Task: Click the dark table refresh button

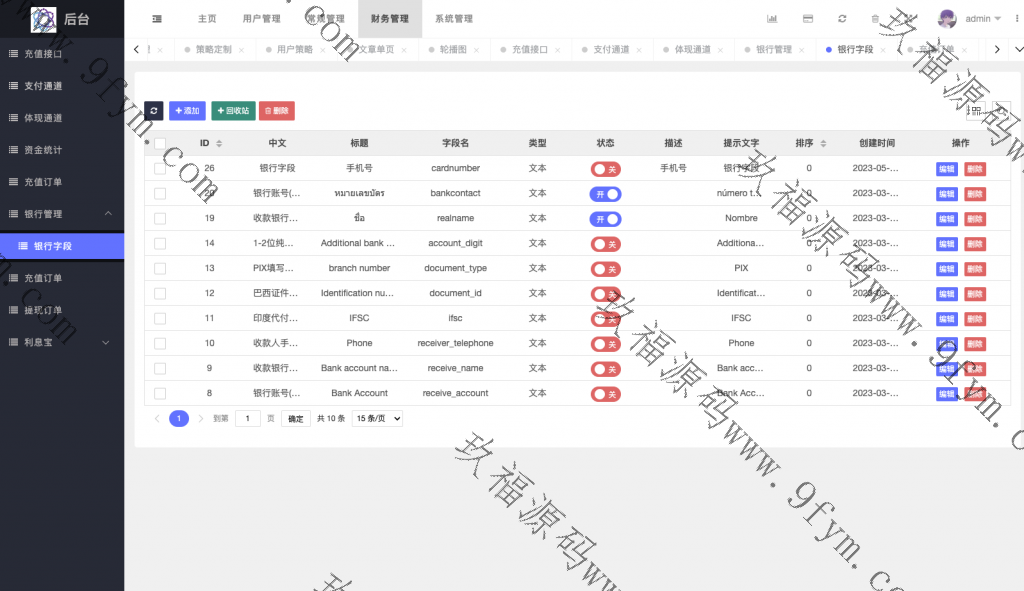Action: click(x=153, y=111)
